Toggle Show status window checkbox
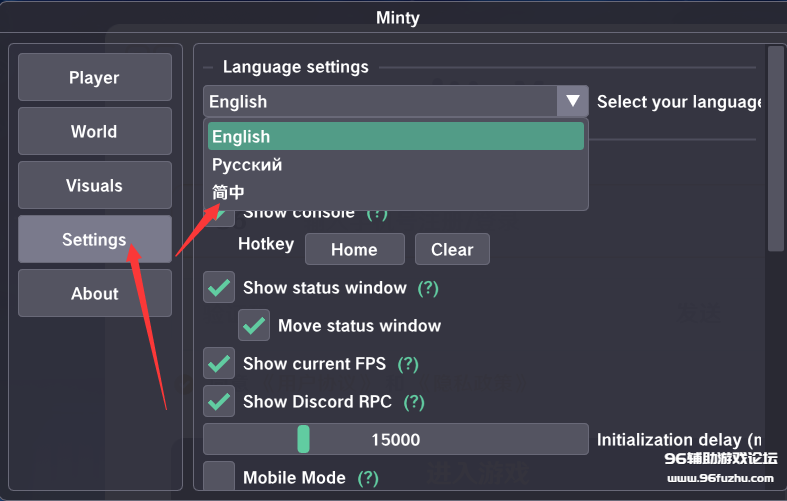Image resolution: width=787 pixels, height=501 pixels. pyautogui.click(x=219, y=288)
